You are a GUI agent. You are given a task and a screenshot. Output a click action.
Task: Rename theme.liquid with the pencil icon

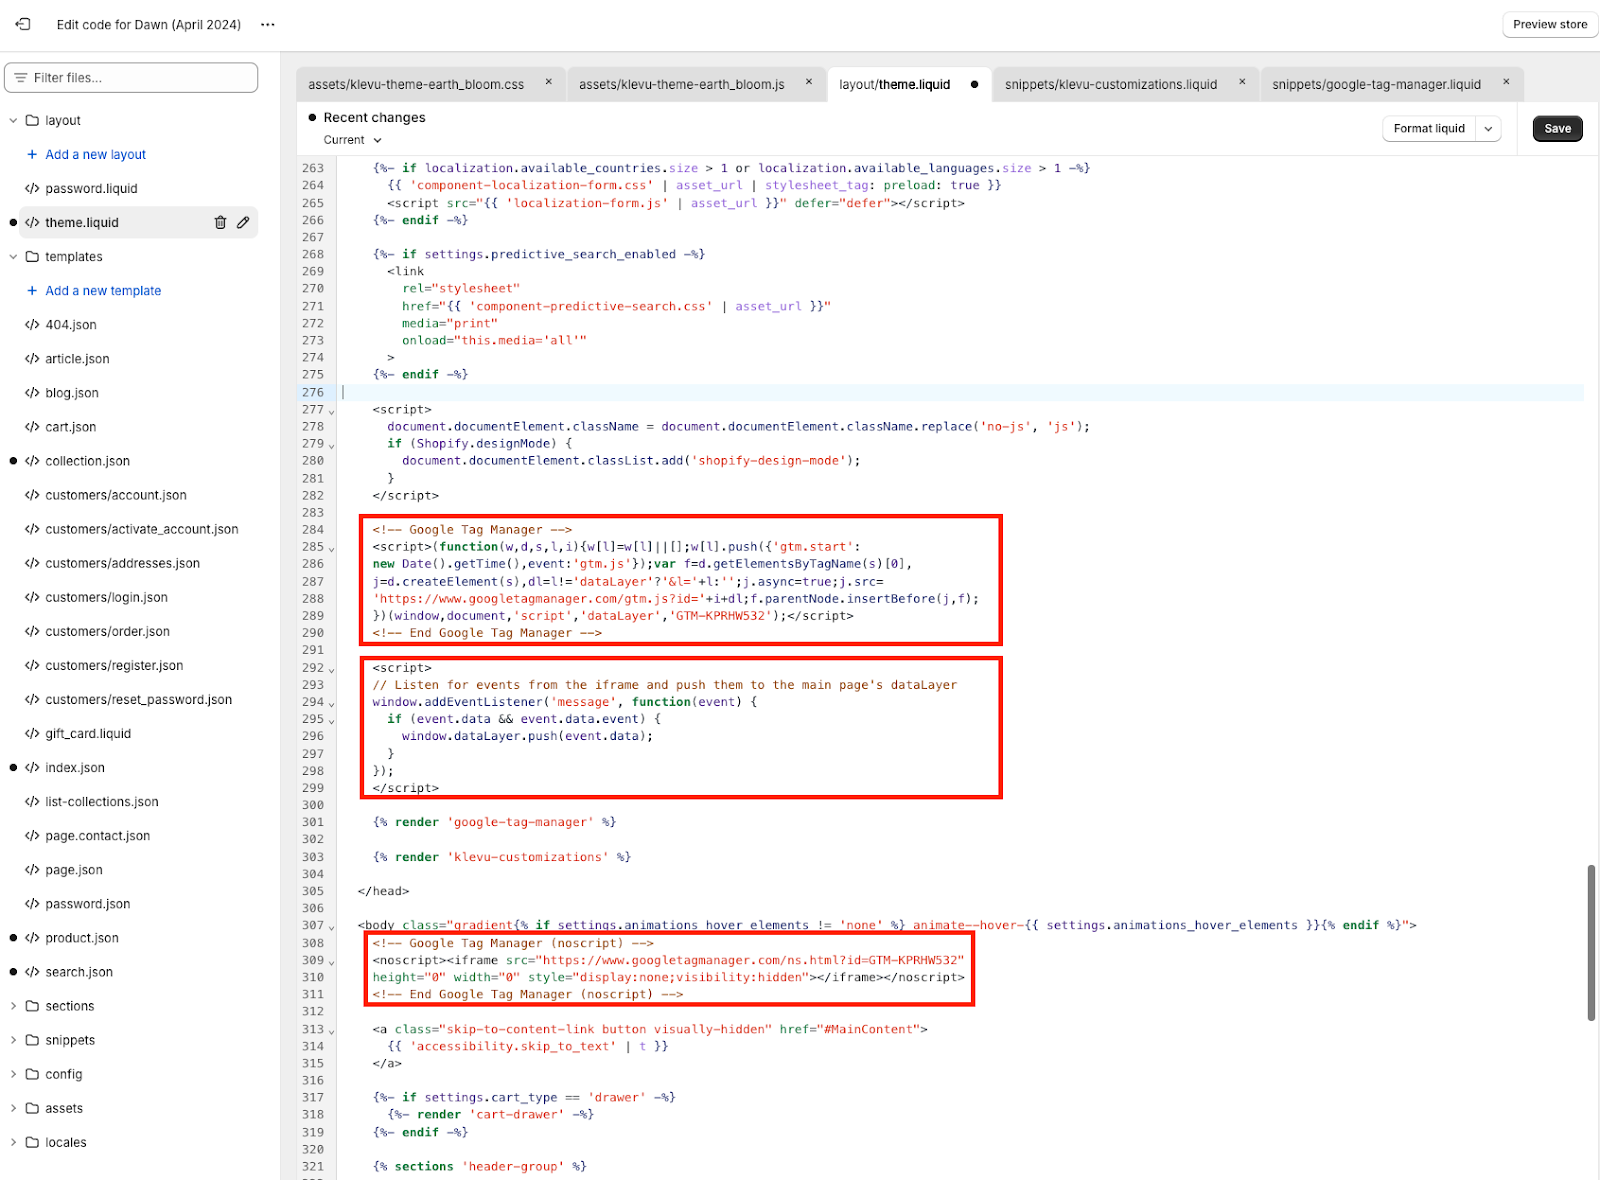point(243,222)
